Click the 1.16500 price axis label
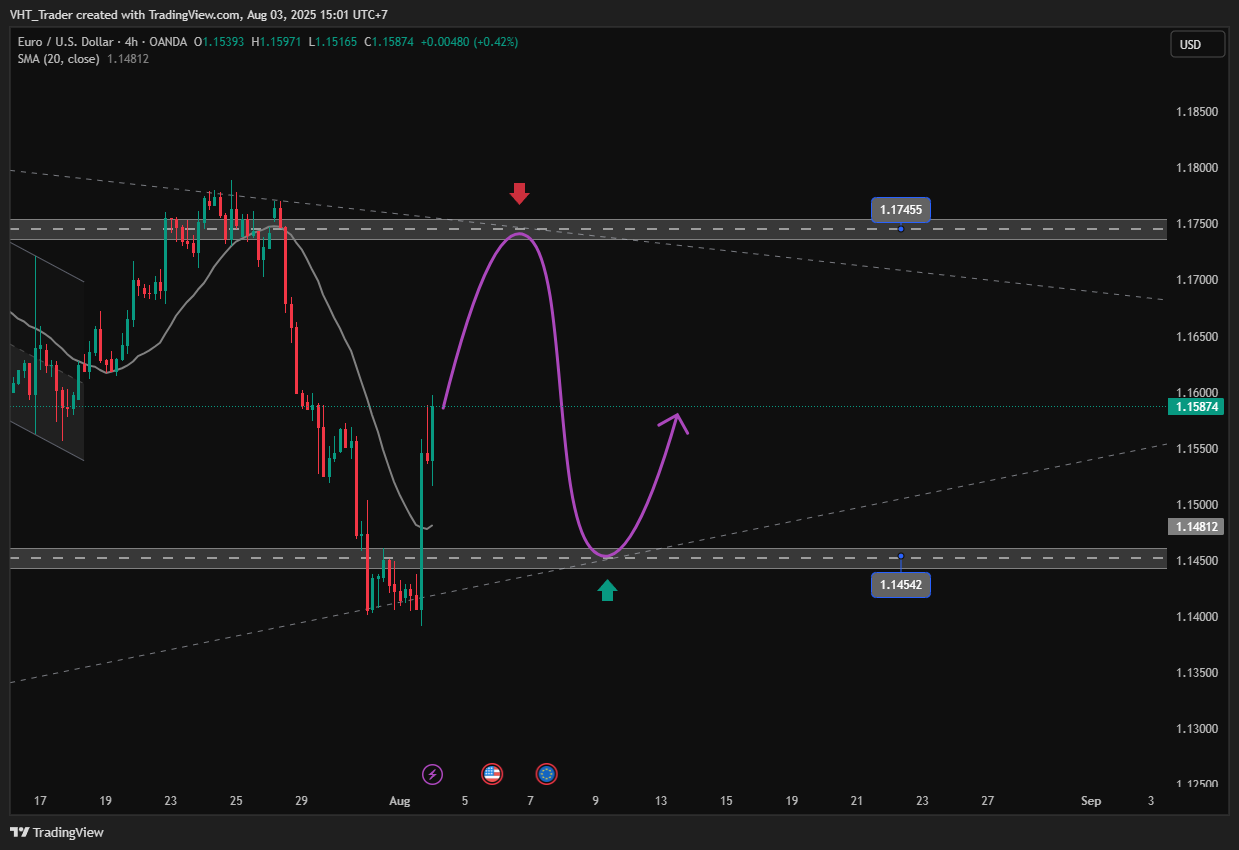The width and height of the screenshot is (1239, 850). pyautogui.click(x=1197, y=337)
